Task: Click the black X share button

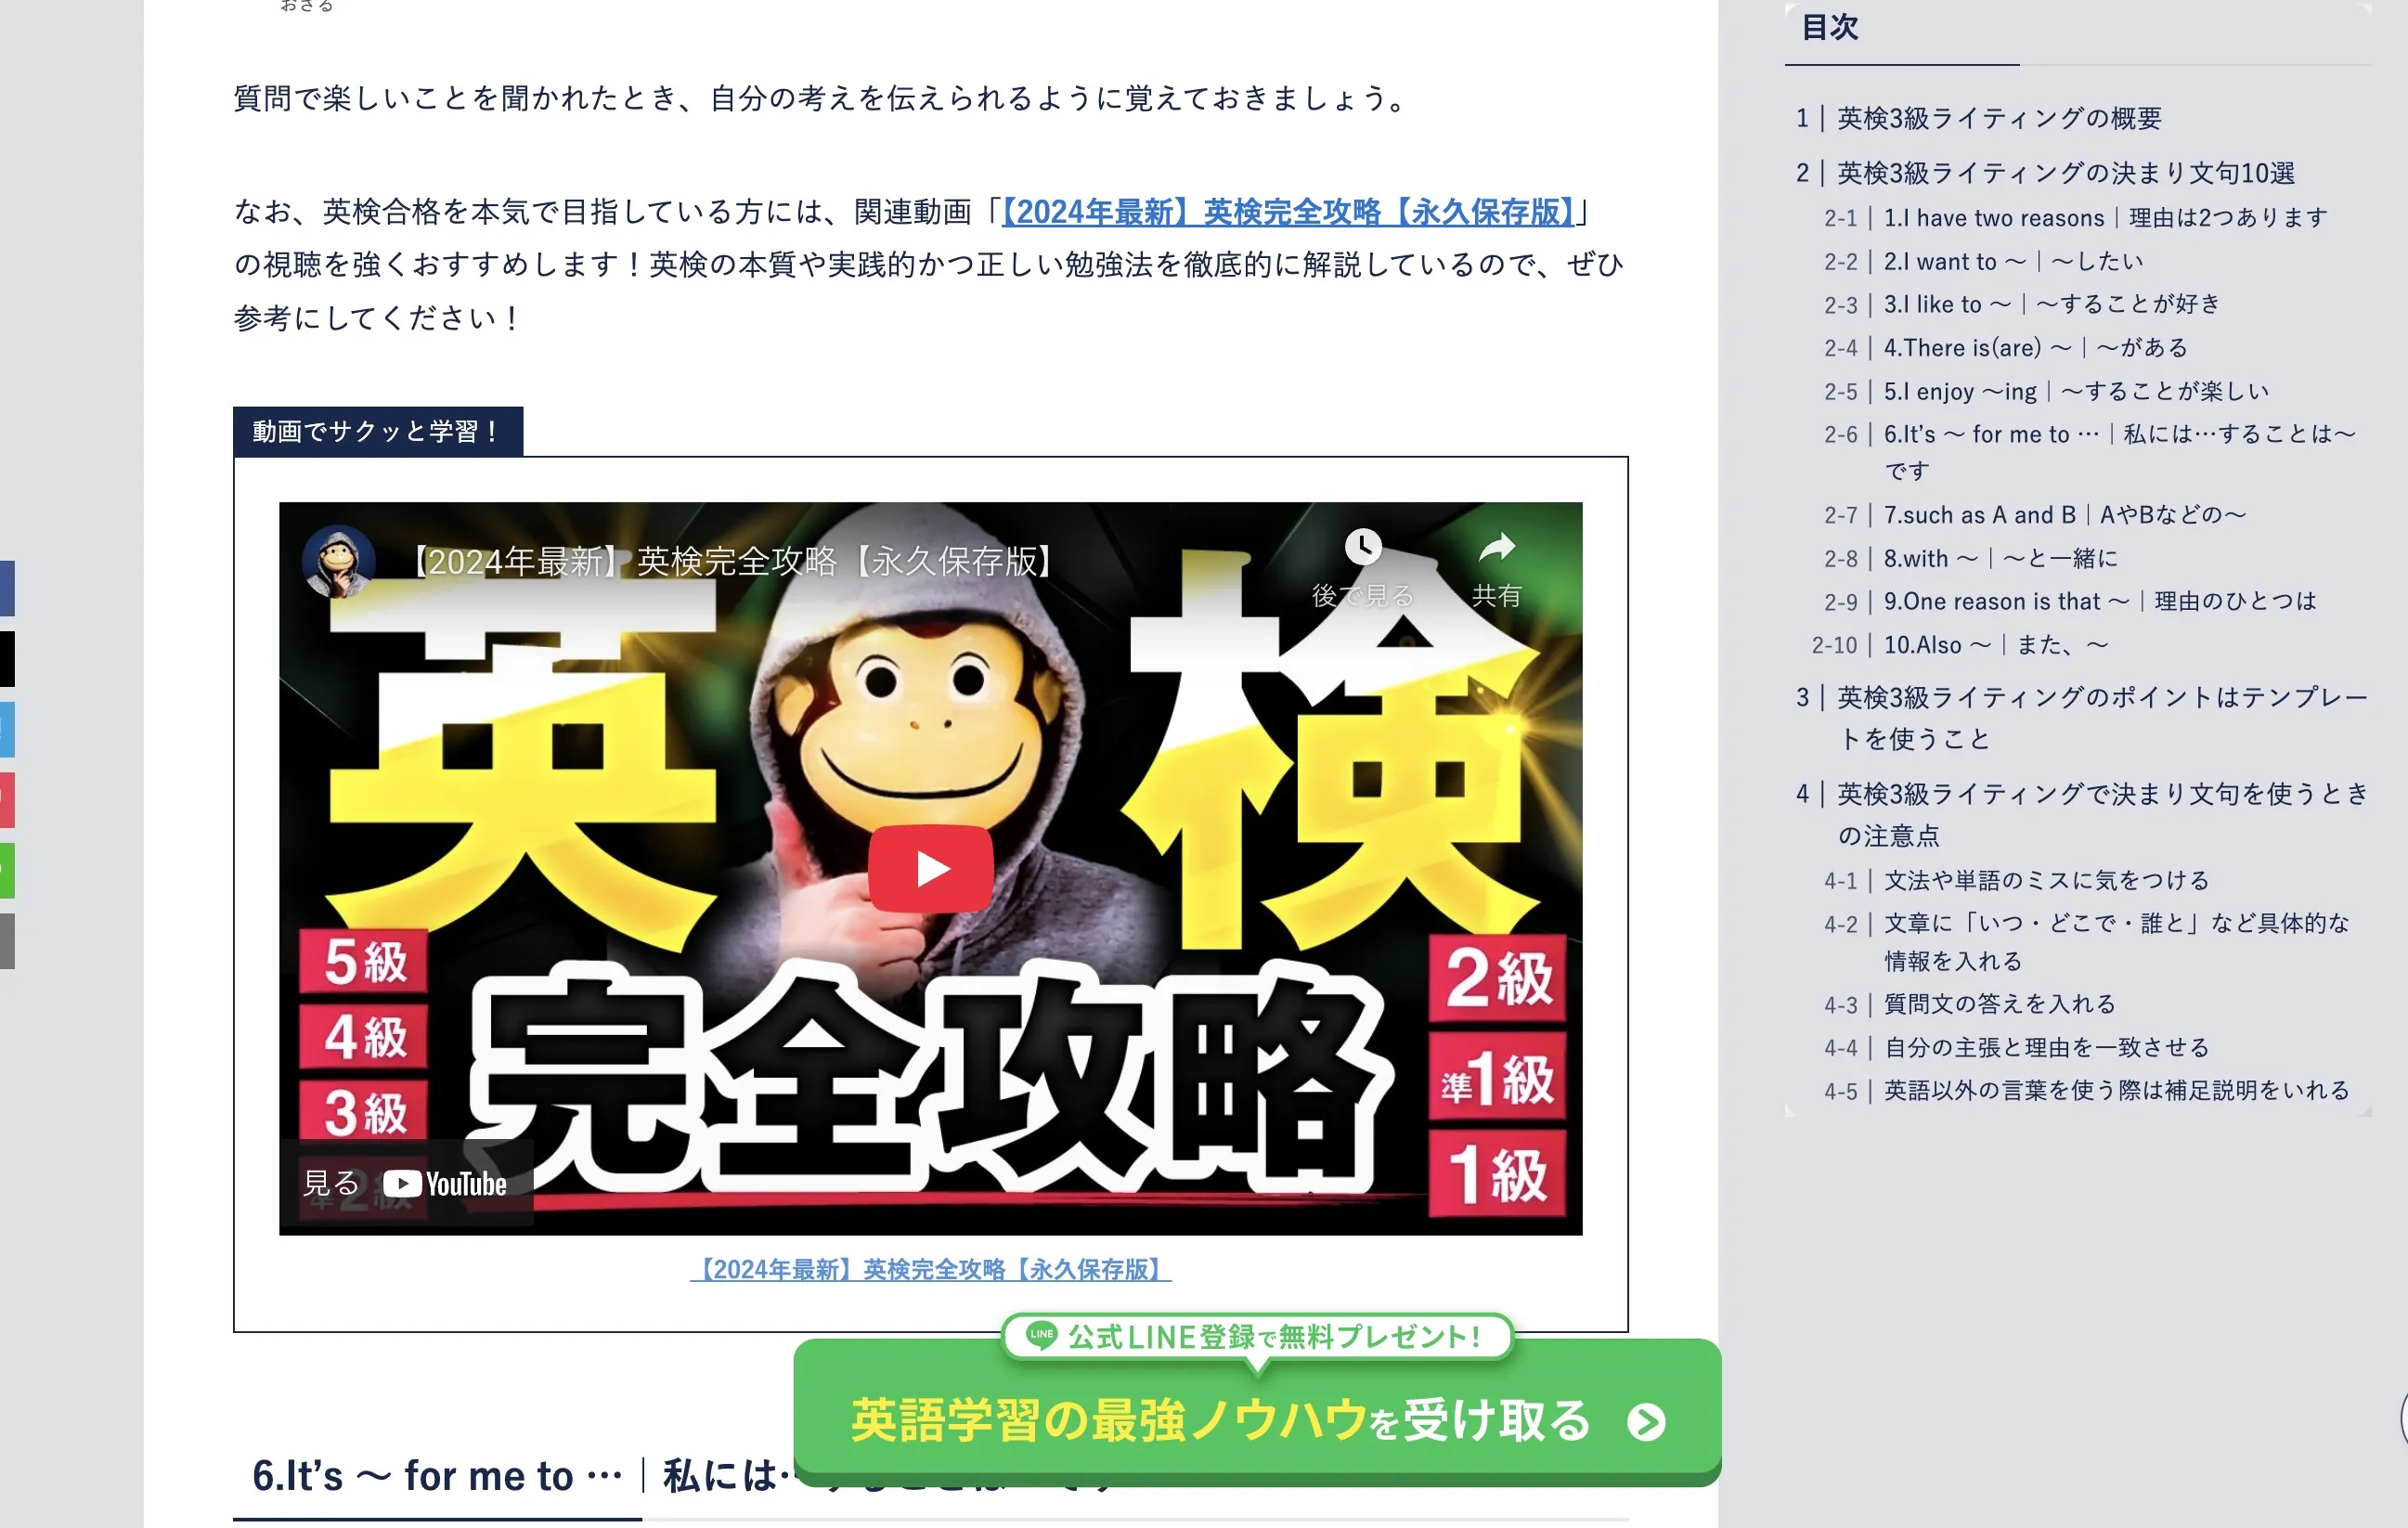Action: pyautogui.click(x=6, y=659)
